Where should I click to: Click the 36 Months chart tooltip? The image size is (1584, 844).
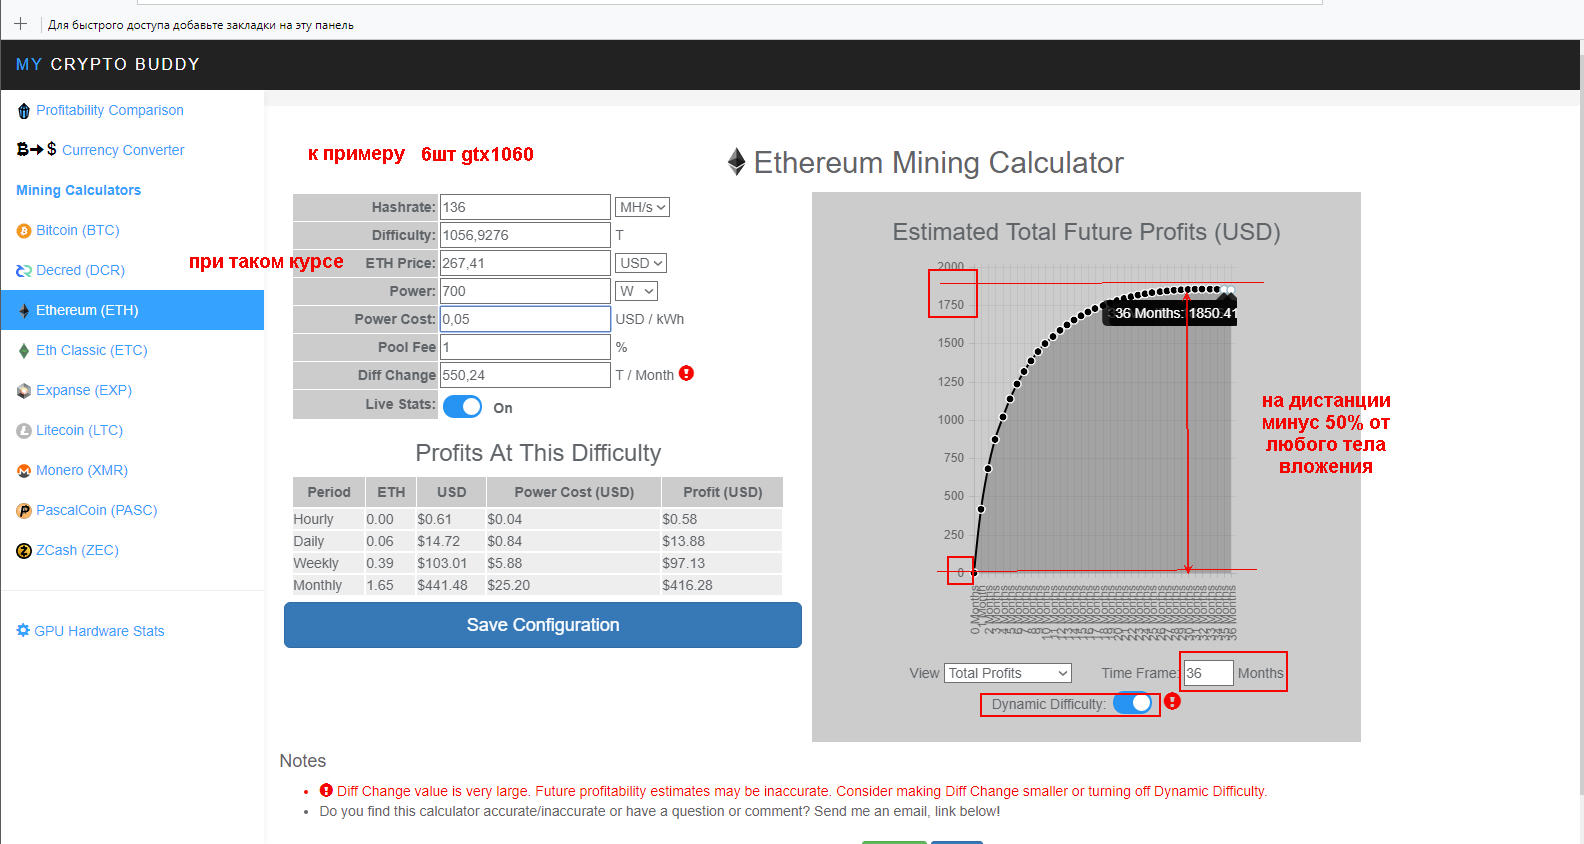[x=1170, y=313]
